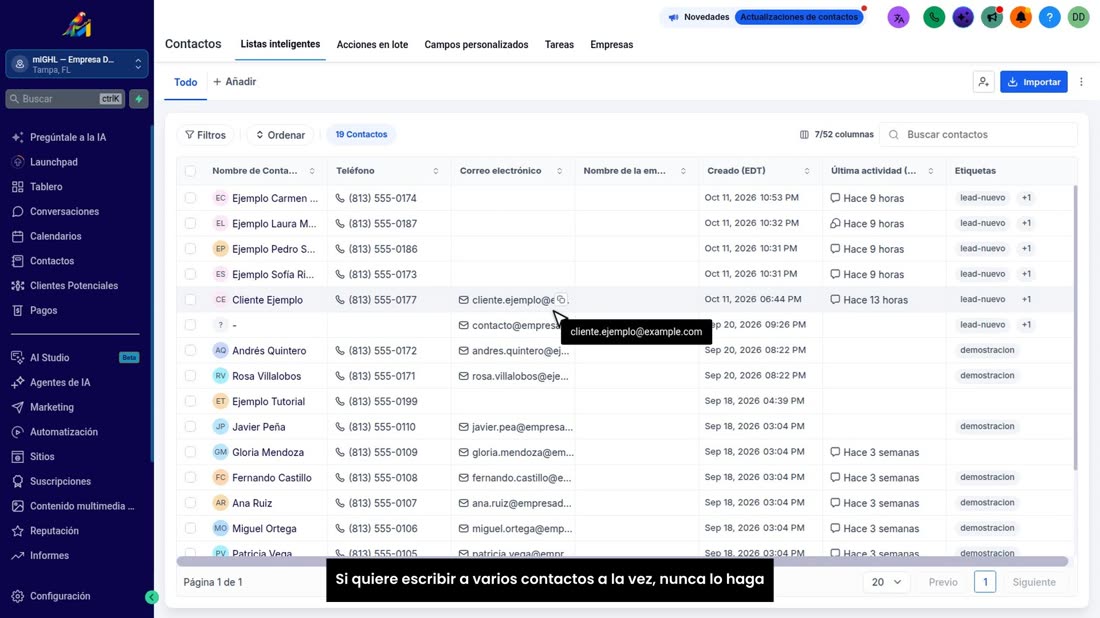Check the Ana Ruiz row checkbox
This screenshot has height=618, width=1100.
point(190,503)
